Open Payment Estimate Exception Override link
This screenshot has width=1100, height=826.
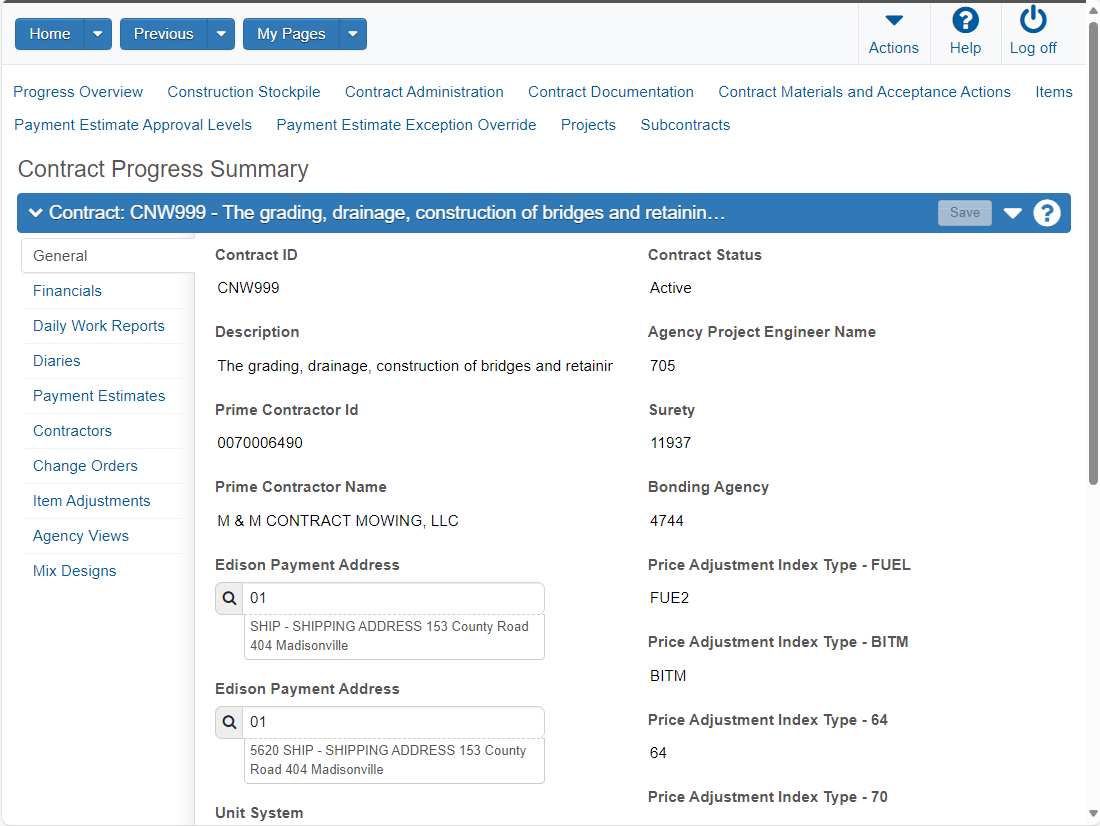coord(406,125)
